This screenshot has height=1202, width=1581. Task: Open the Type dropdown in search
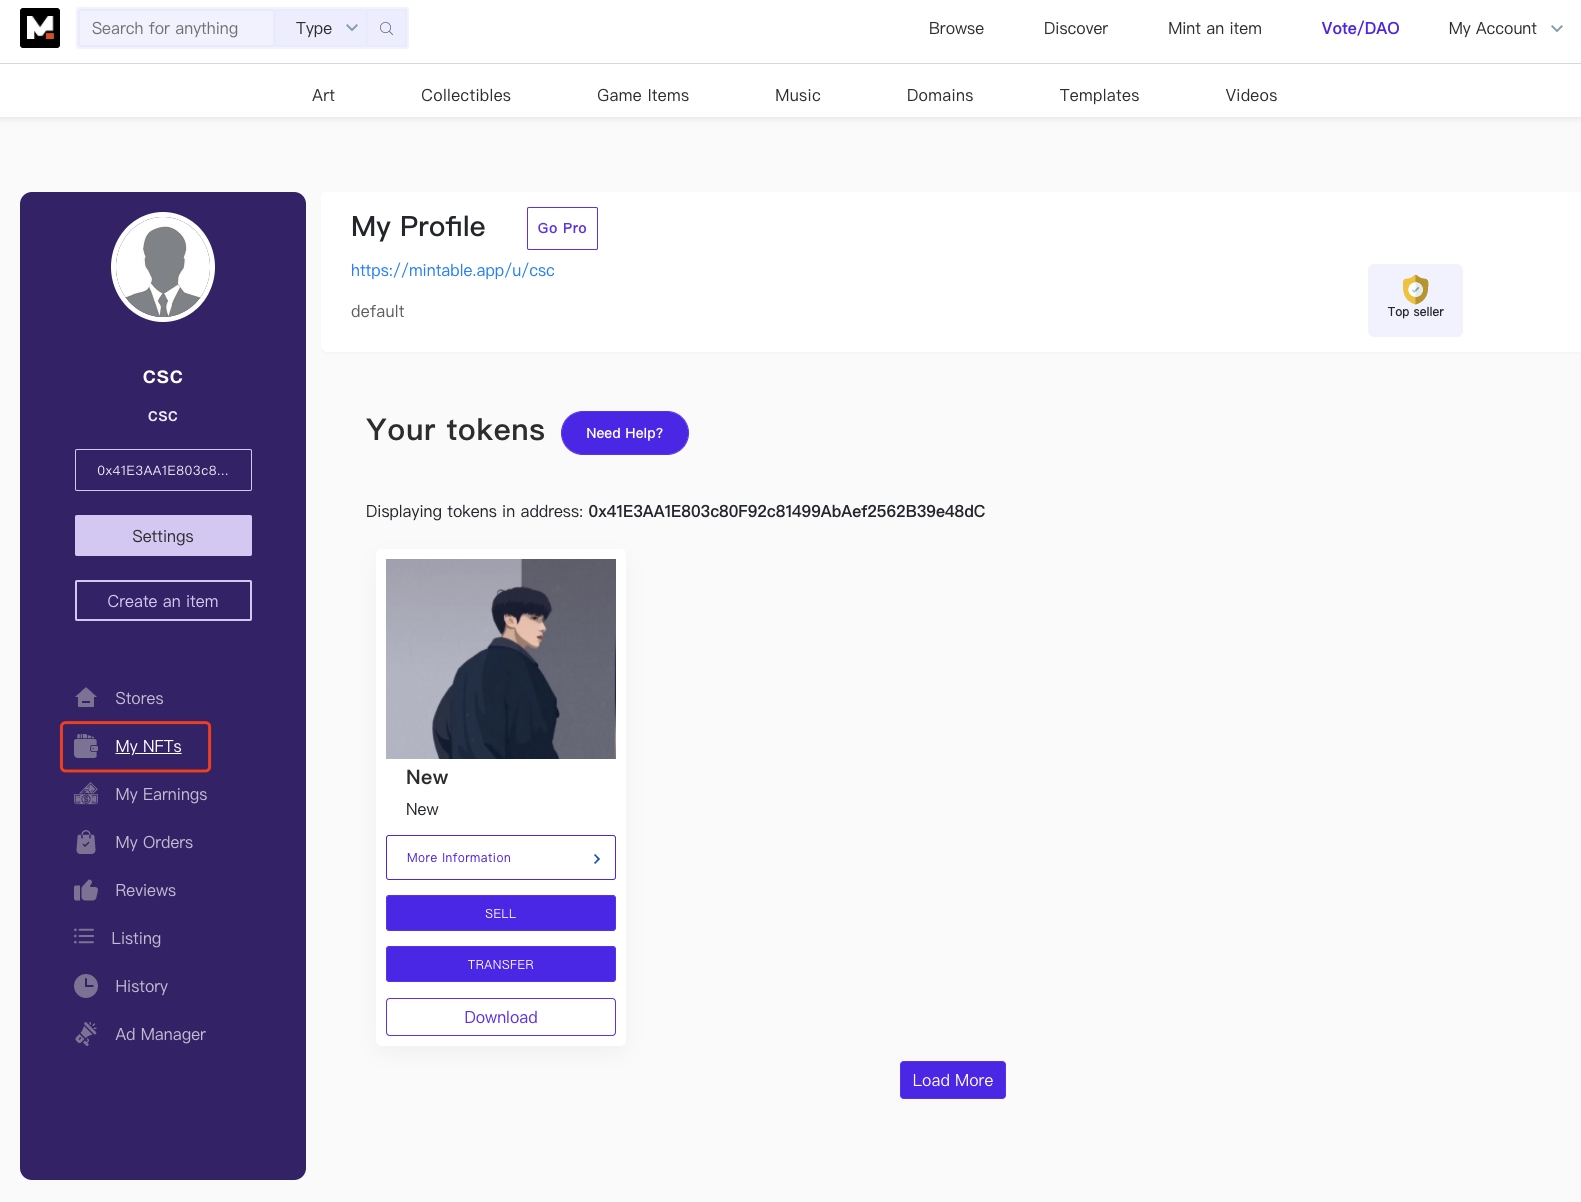click(326, 28)
